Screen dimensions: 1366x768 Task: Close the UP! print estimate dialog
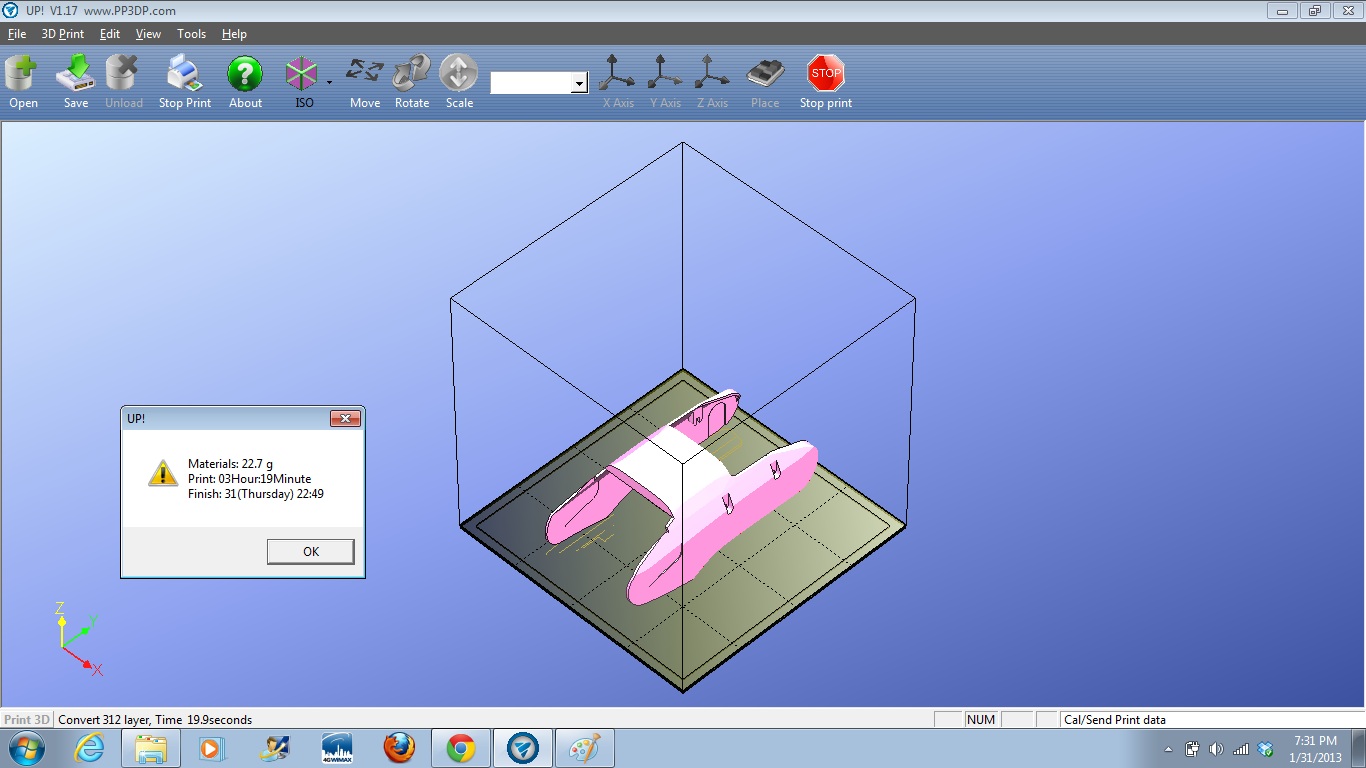tap(345, 418)
